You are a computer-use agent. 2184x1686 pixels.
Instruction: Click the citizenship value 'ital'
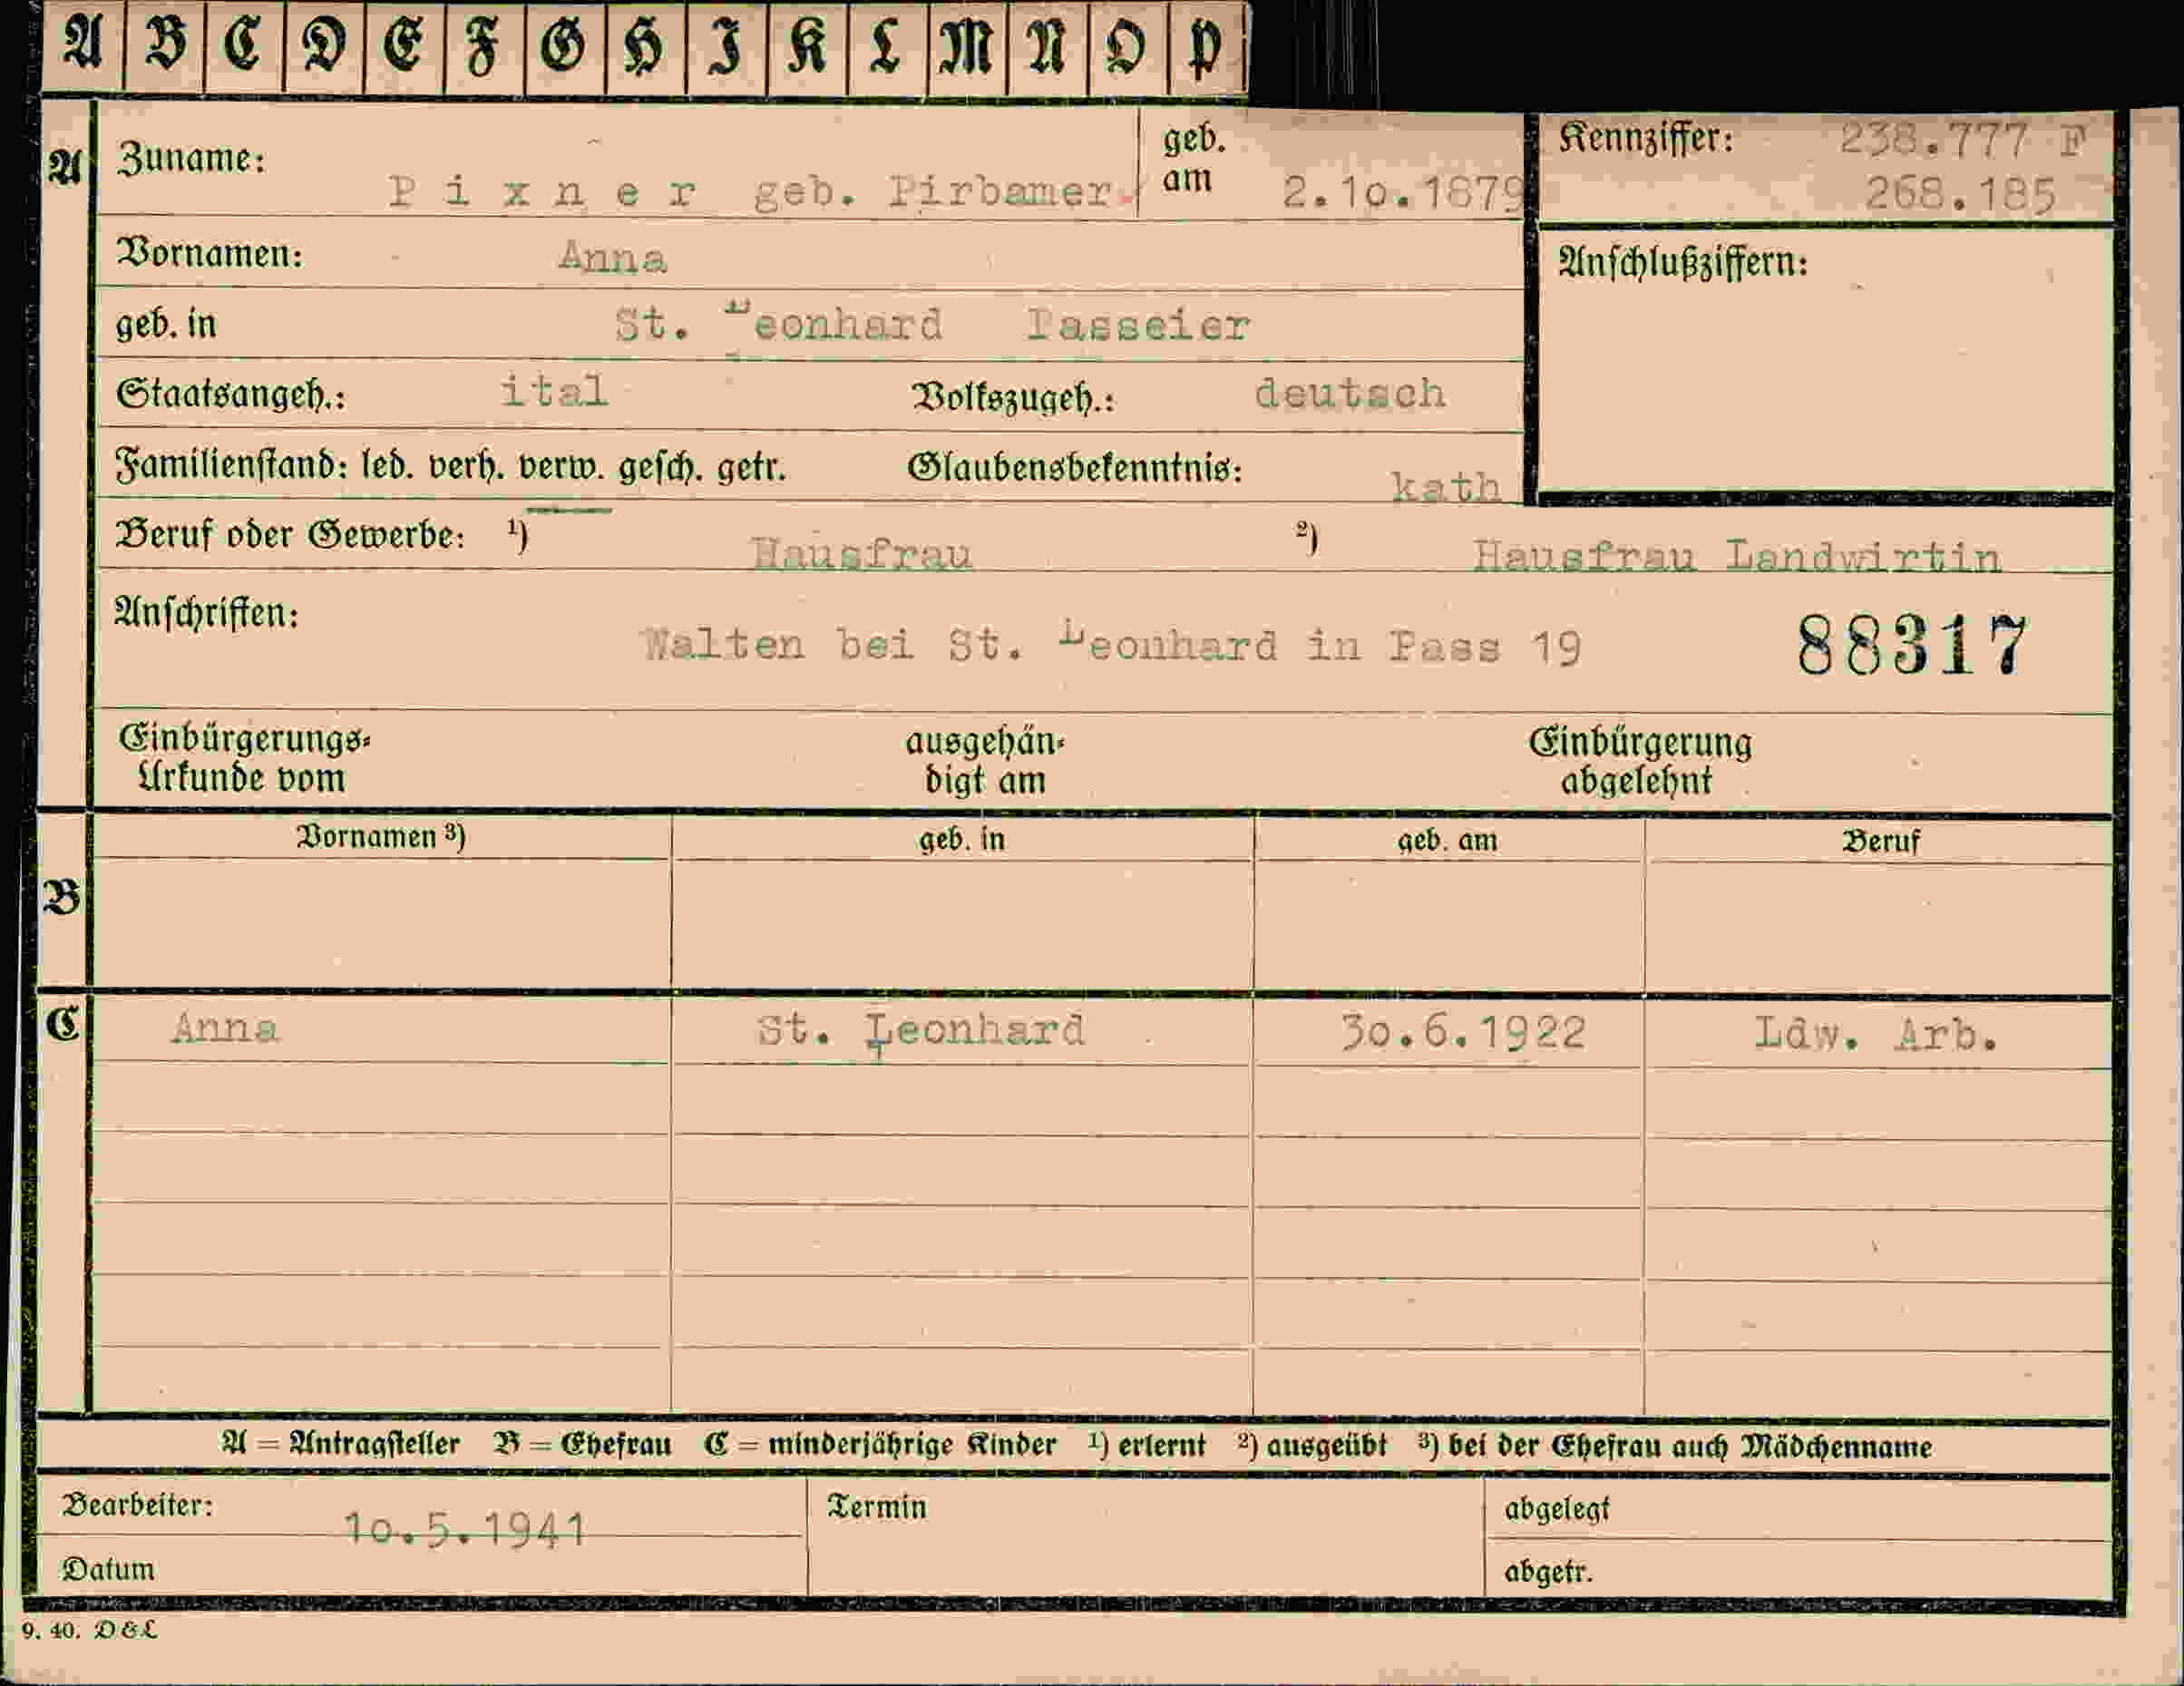554,390
